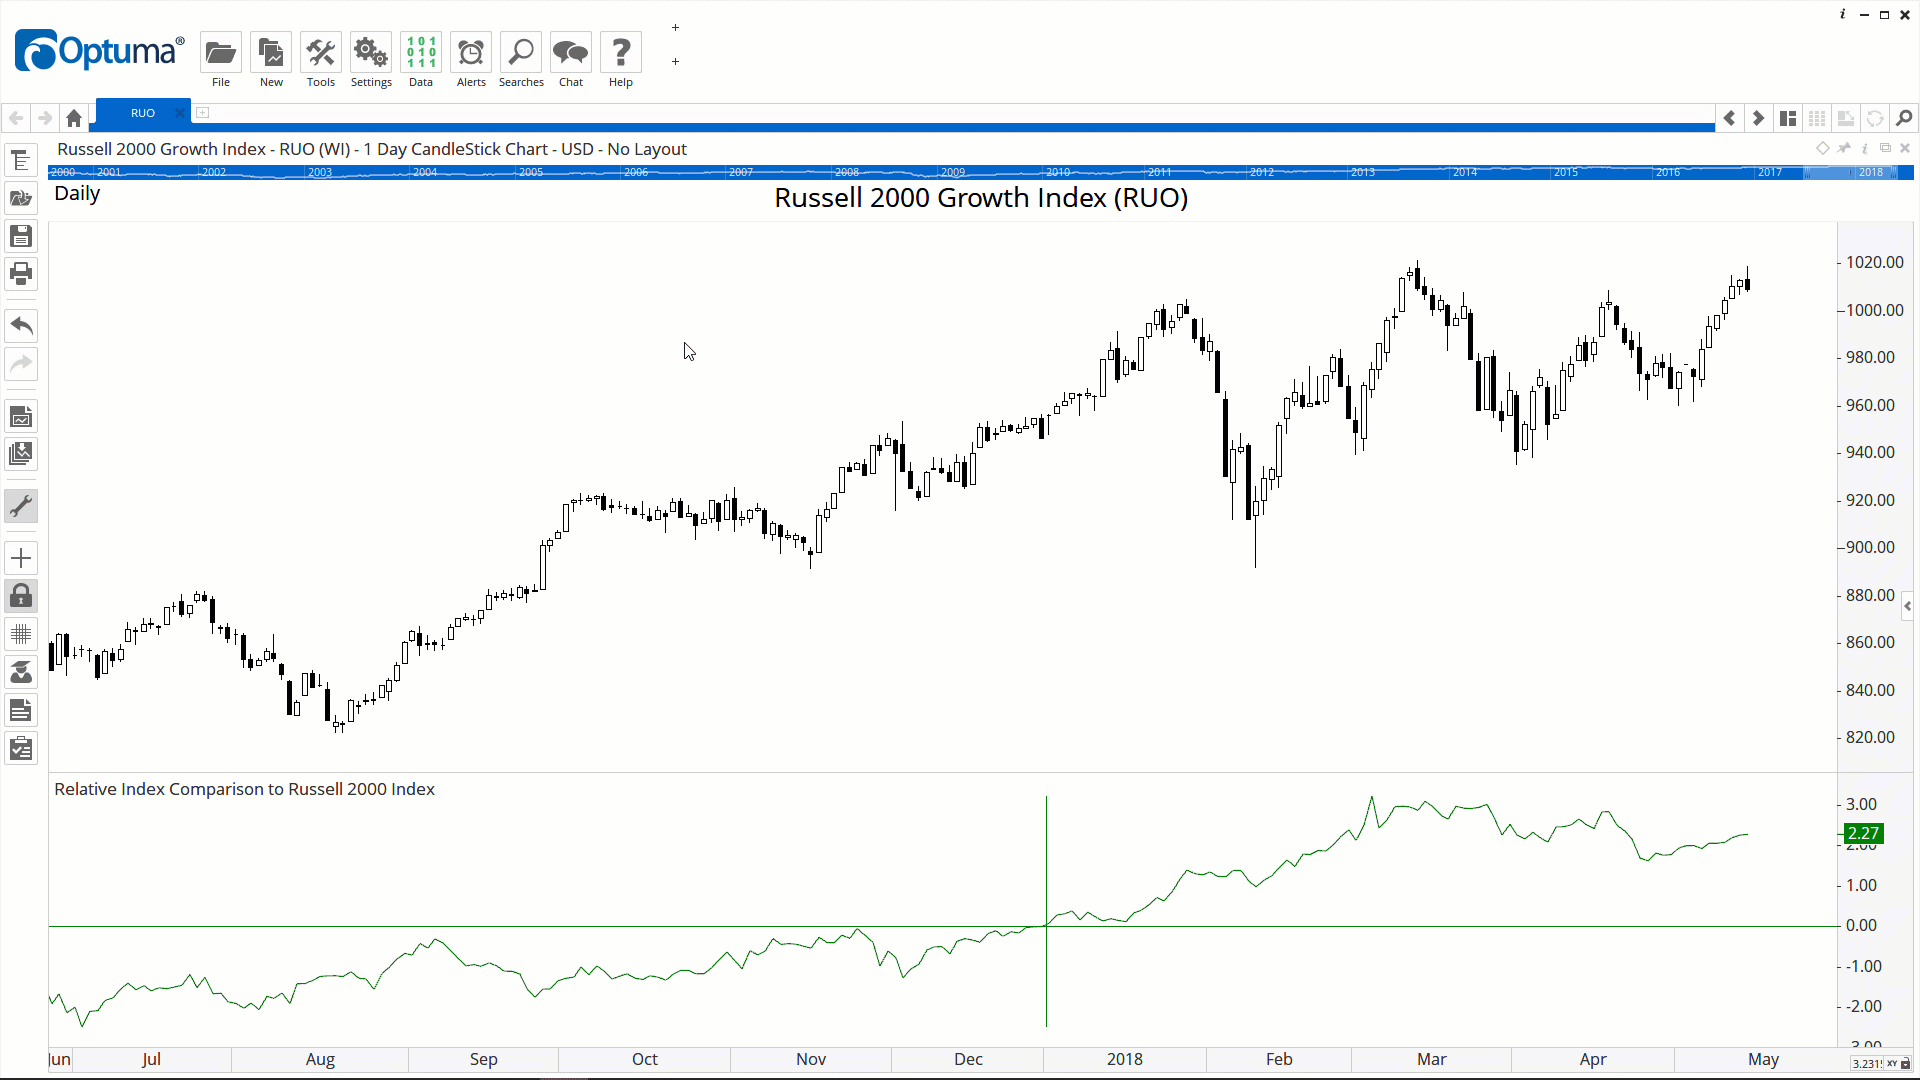Click the structure panel icon in sidebar
Viewport: 1920px width, 1080px height.
(21, 160)
